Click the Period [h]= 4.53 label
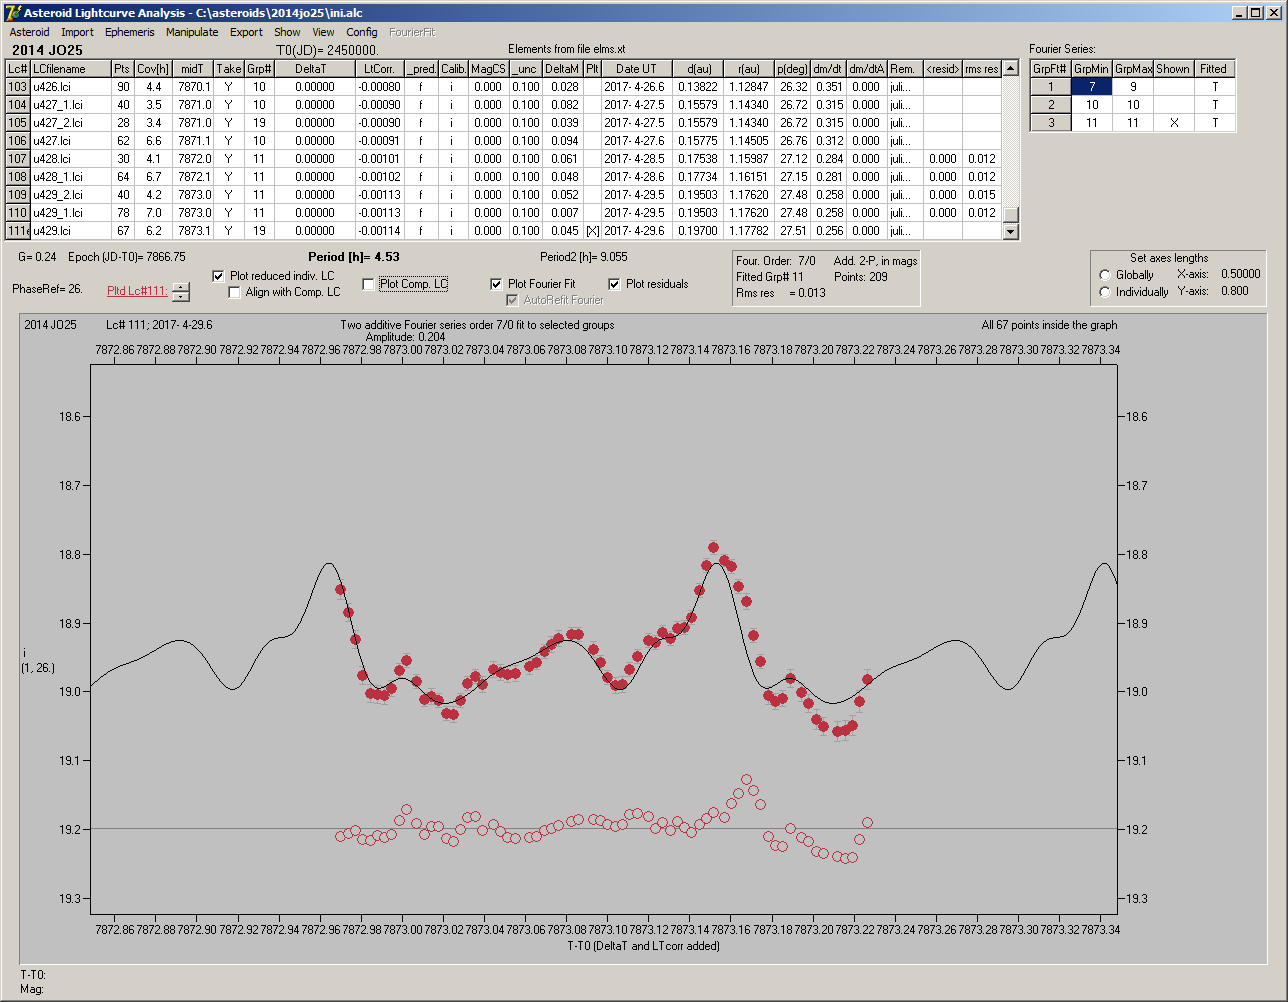This screenshot has height=1002, width=1288. 354,257
